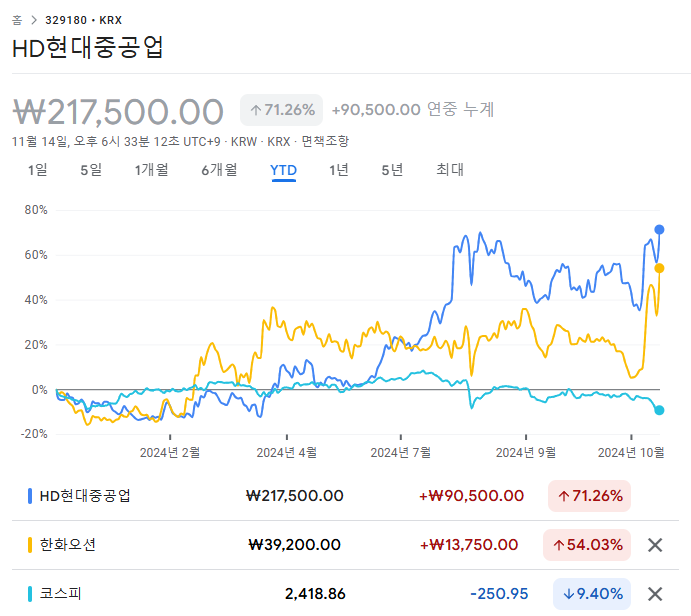
Task: Click the blue HD현대중공업 chart endpoint dot
Action: click(x=659, y=230)
